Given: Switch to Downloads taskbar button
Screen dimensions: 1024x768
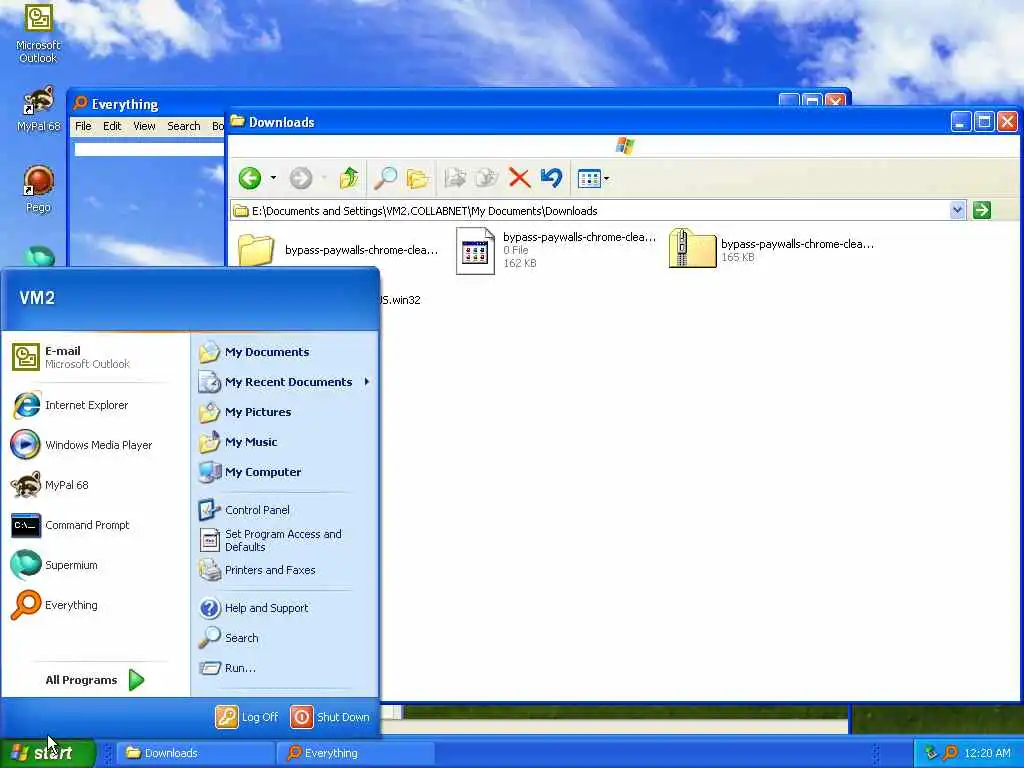Looking at the screenshot, I should [195, 753].
